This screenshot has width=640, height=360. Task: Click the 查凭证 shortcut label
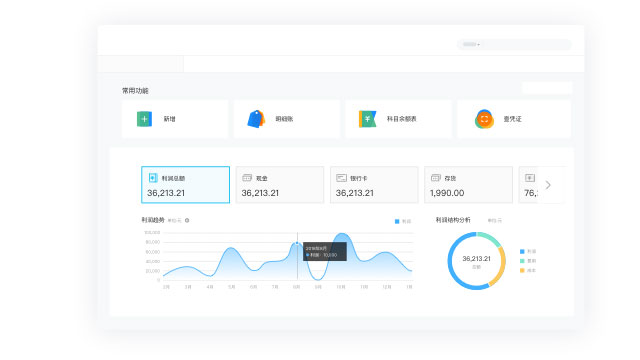512,119
